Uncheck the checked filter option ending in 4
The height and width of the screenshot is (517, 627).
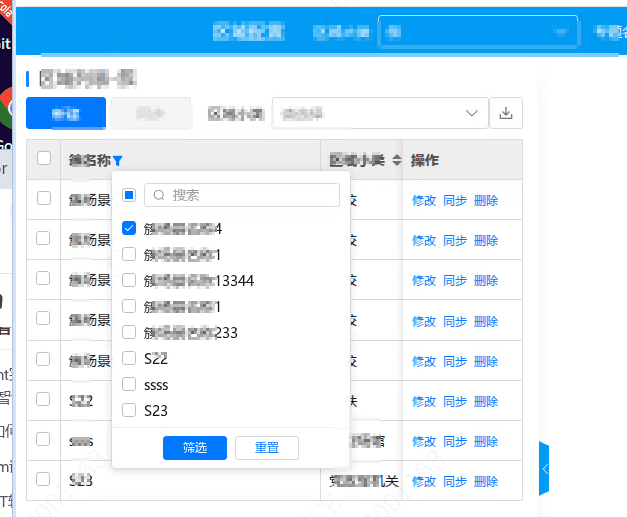click(x=129, y=228)
